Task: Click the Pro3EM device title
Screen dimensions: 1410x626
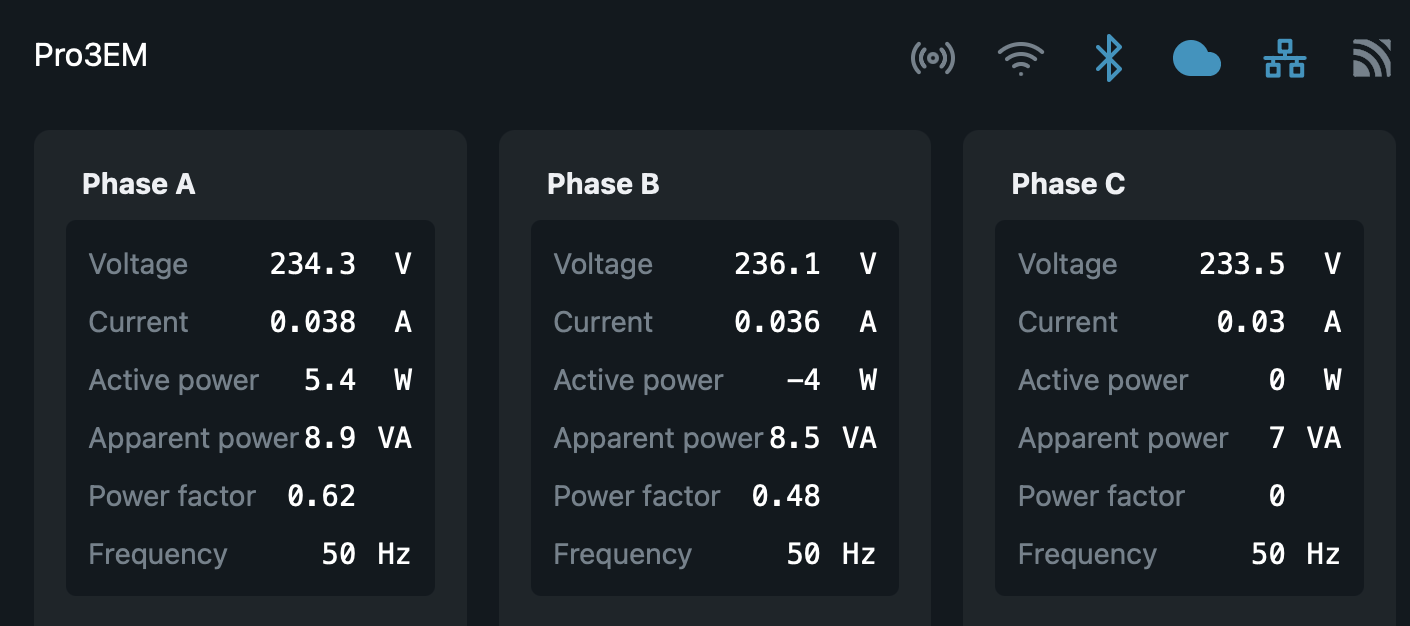Action: [x=91, y=55]
